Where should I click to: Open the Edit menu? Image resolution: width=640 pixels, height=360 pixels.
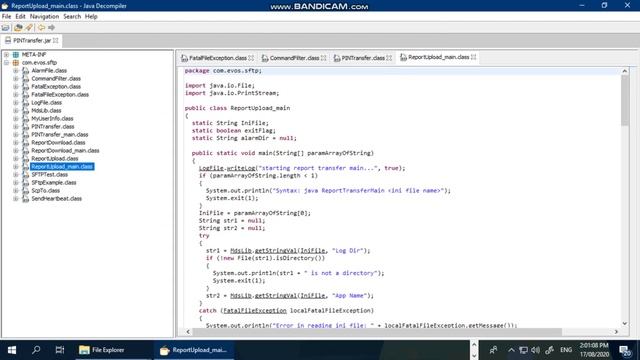click(x=20, y=16)
